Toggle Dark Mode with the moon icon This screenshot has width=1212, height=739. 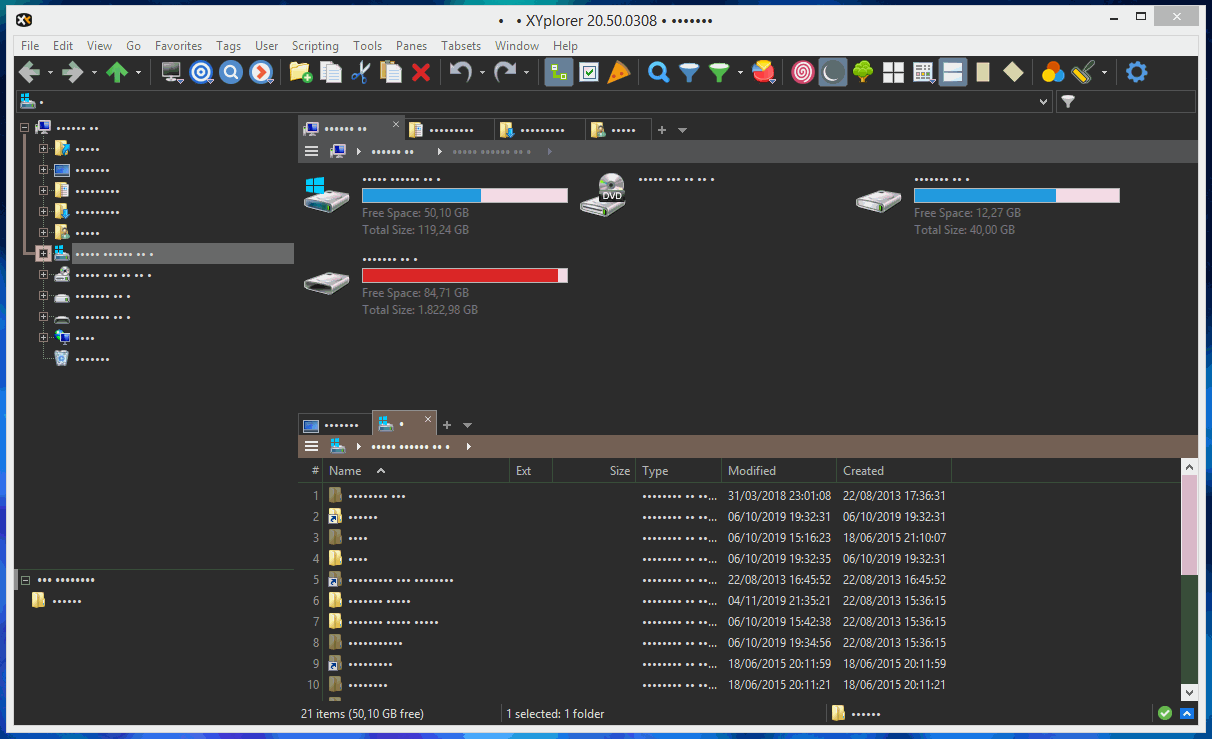[832, 72]
